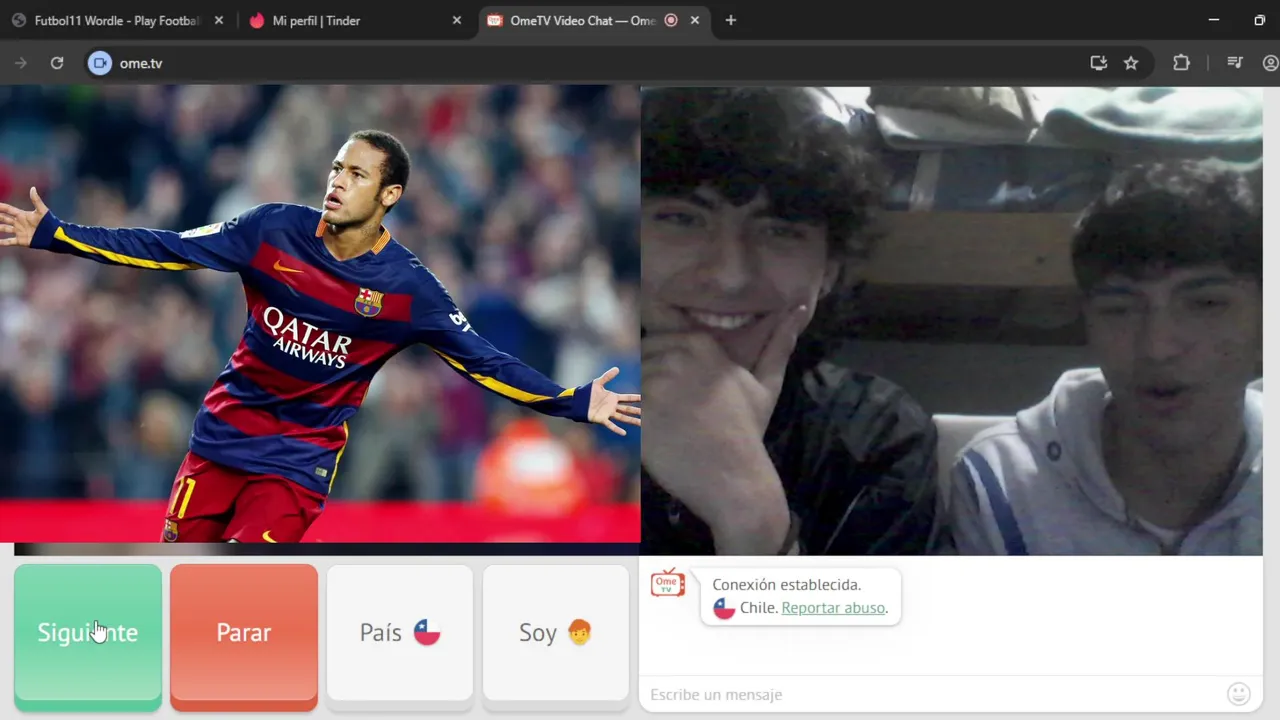Open camera permission icon in address bar
This screenshot has width=1280, height=720.
(99, 63)
